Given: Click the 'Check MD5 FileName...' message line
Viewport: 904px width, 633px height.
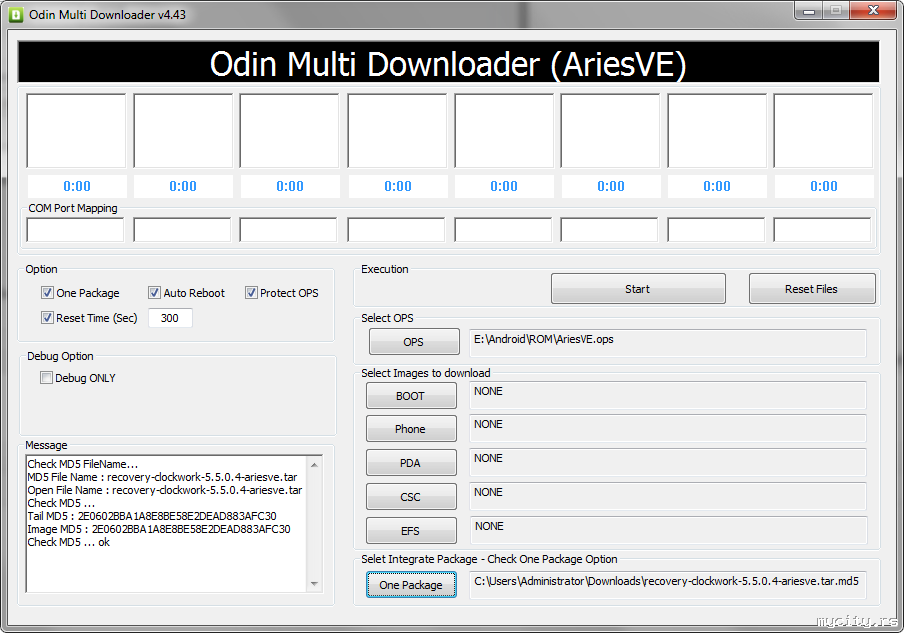Looking at the screenshot, I should pos(82,464).
